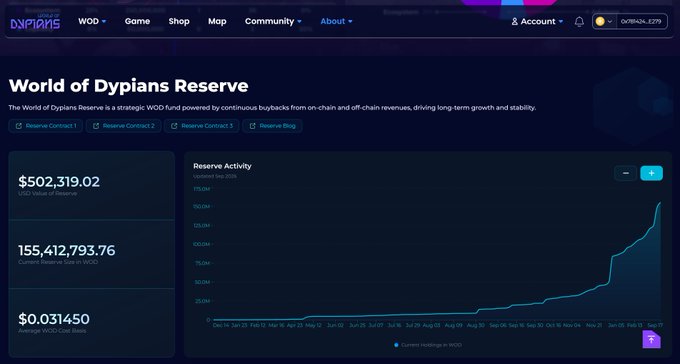Click the purple scroll-to-top arrow
This screenshot has height=364, width=680.
pos(651,339)
